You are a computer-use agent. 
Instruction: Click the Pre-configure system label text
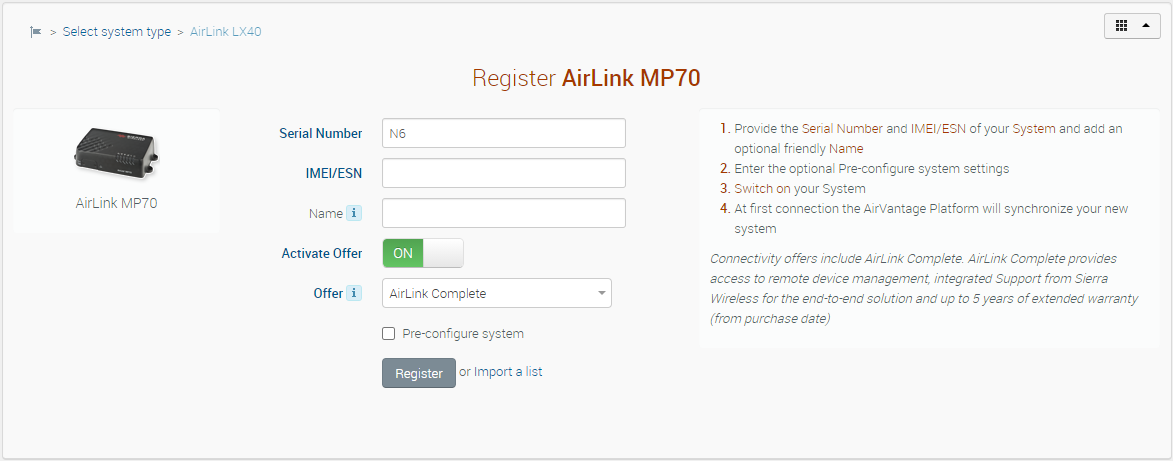coord(463,334)
